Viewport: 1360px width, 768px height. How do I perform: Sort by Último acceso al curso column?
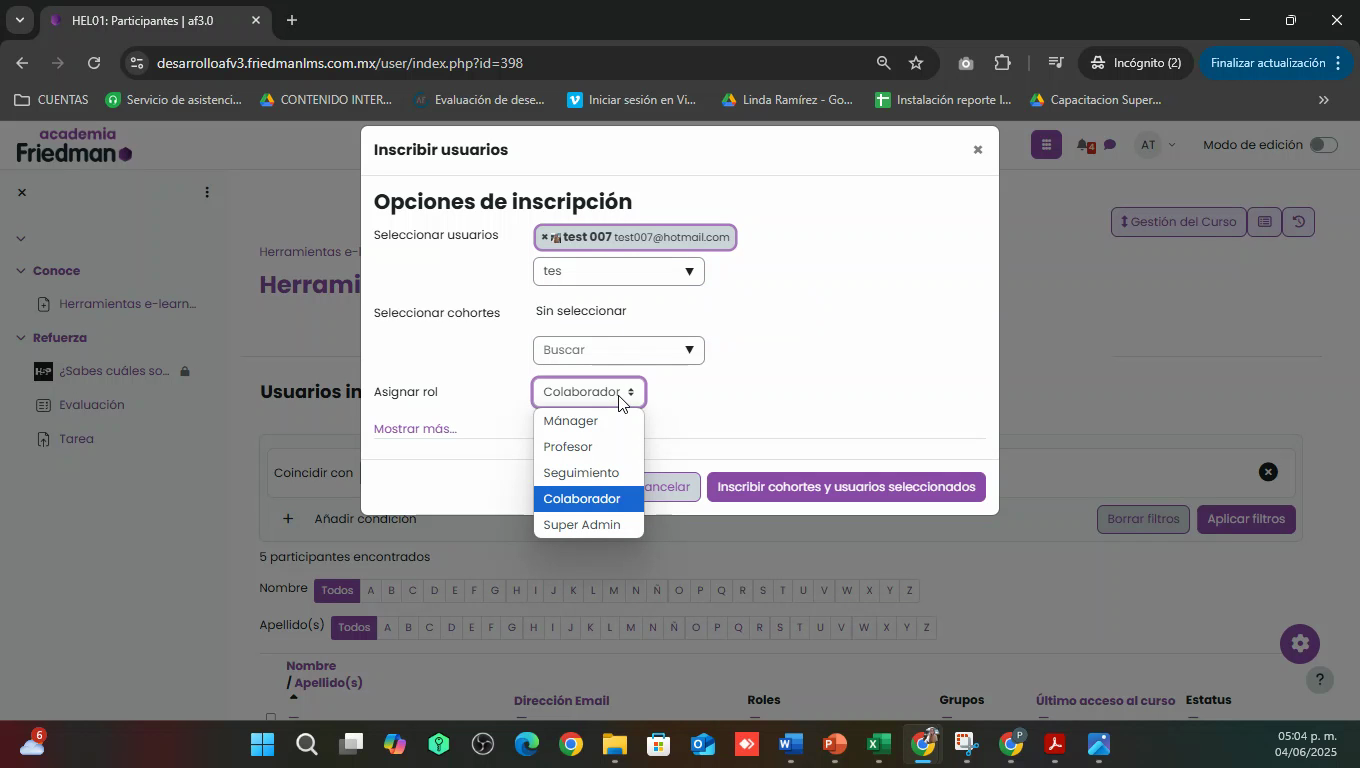(x=1105, y=700)
